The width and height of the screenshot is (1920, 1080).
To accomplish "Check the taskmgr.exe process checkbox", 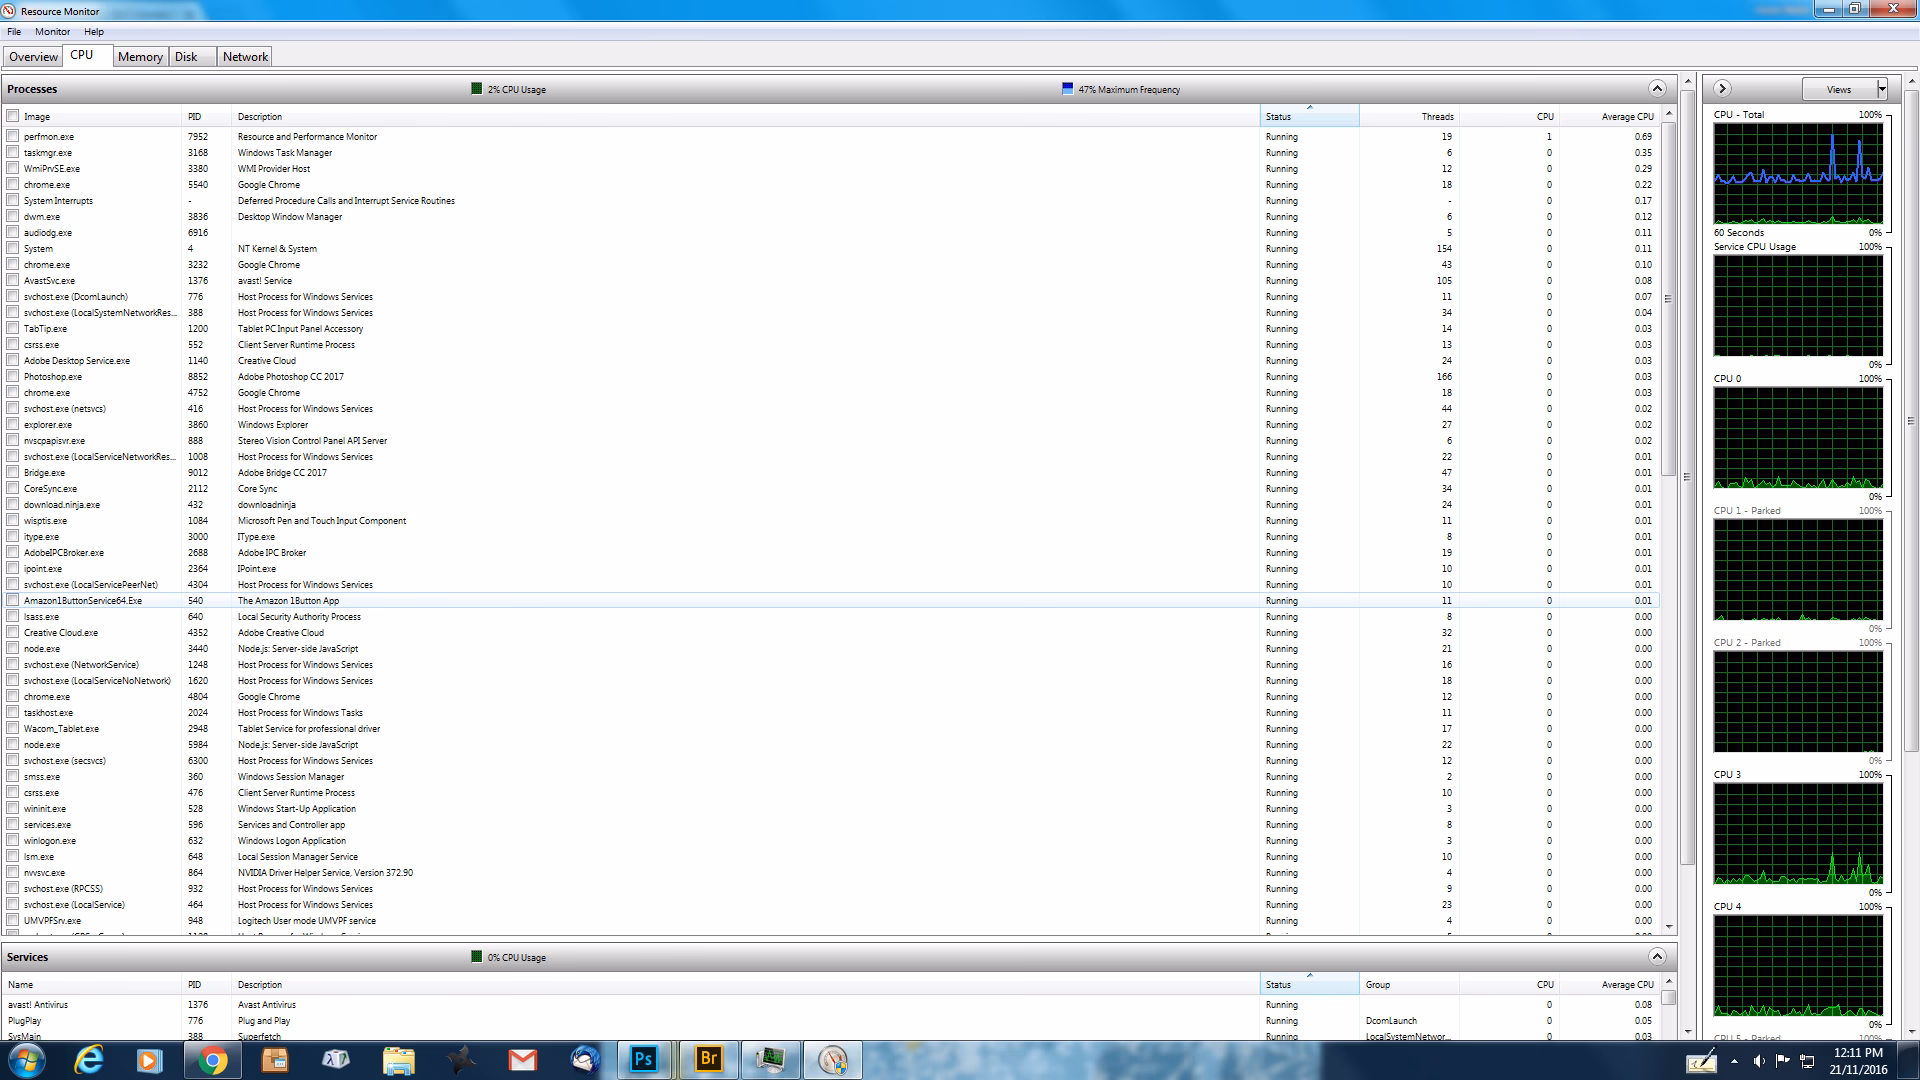I will tap(13, 152).
